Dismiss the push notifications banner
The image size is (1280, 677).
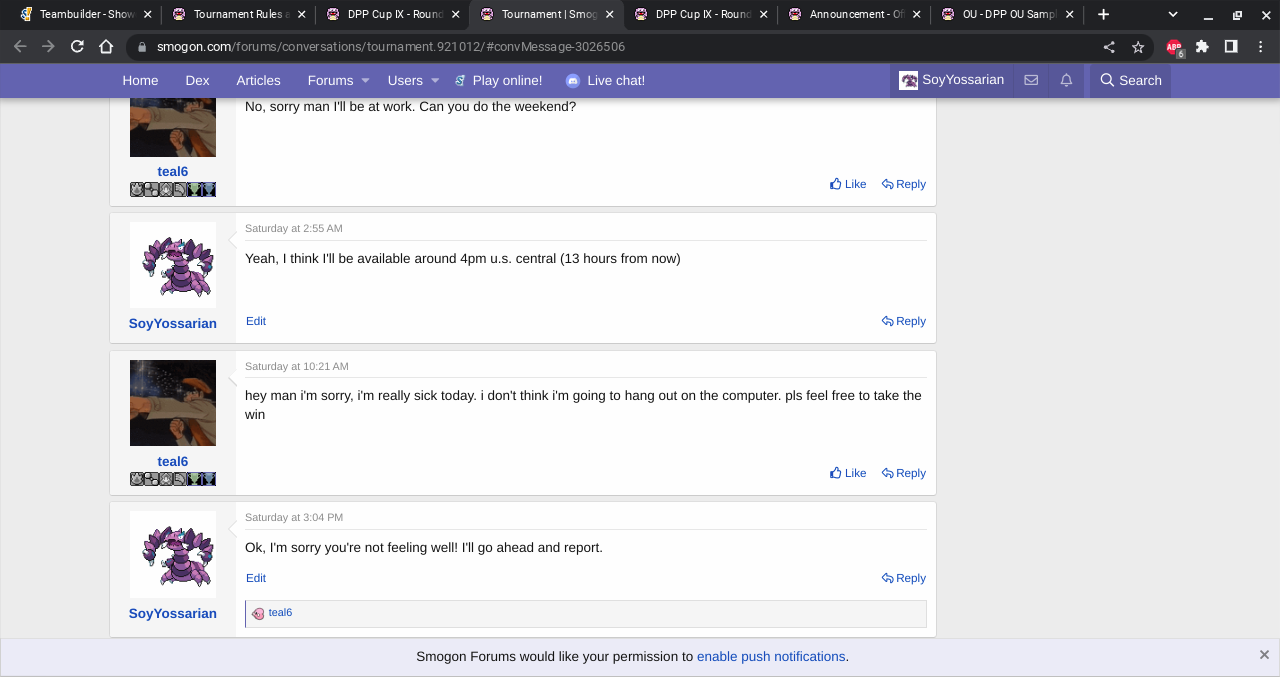click(1264, 655)
